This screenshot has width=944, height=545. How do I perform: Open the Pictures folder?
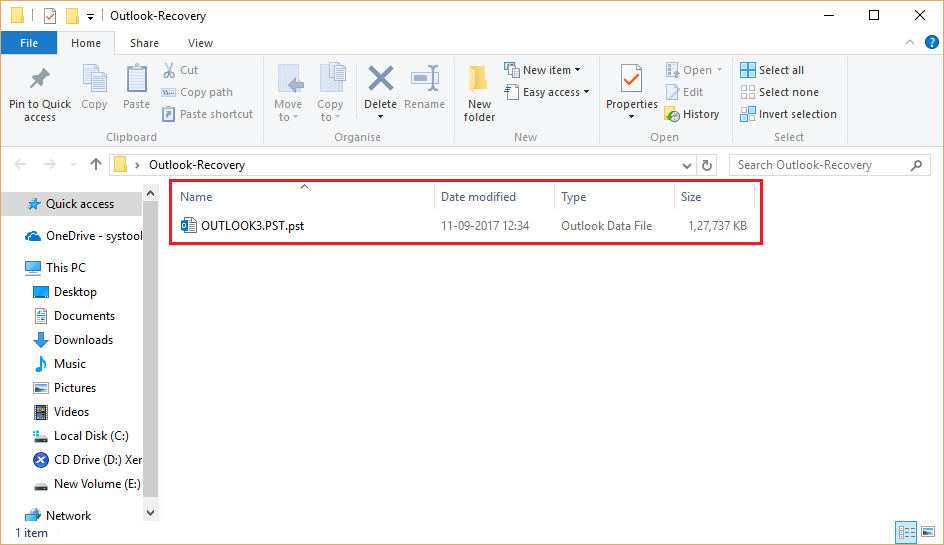(x=64, y=388)
